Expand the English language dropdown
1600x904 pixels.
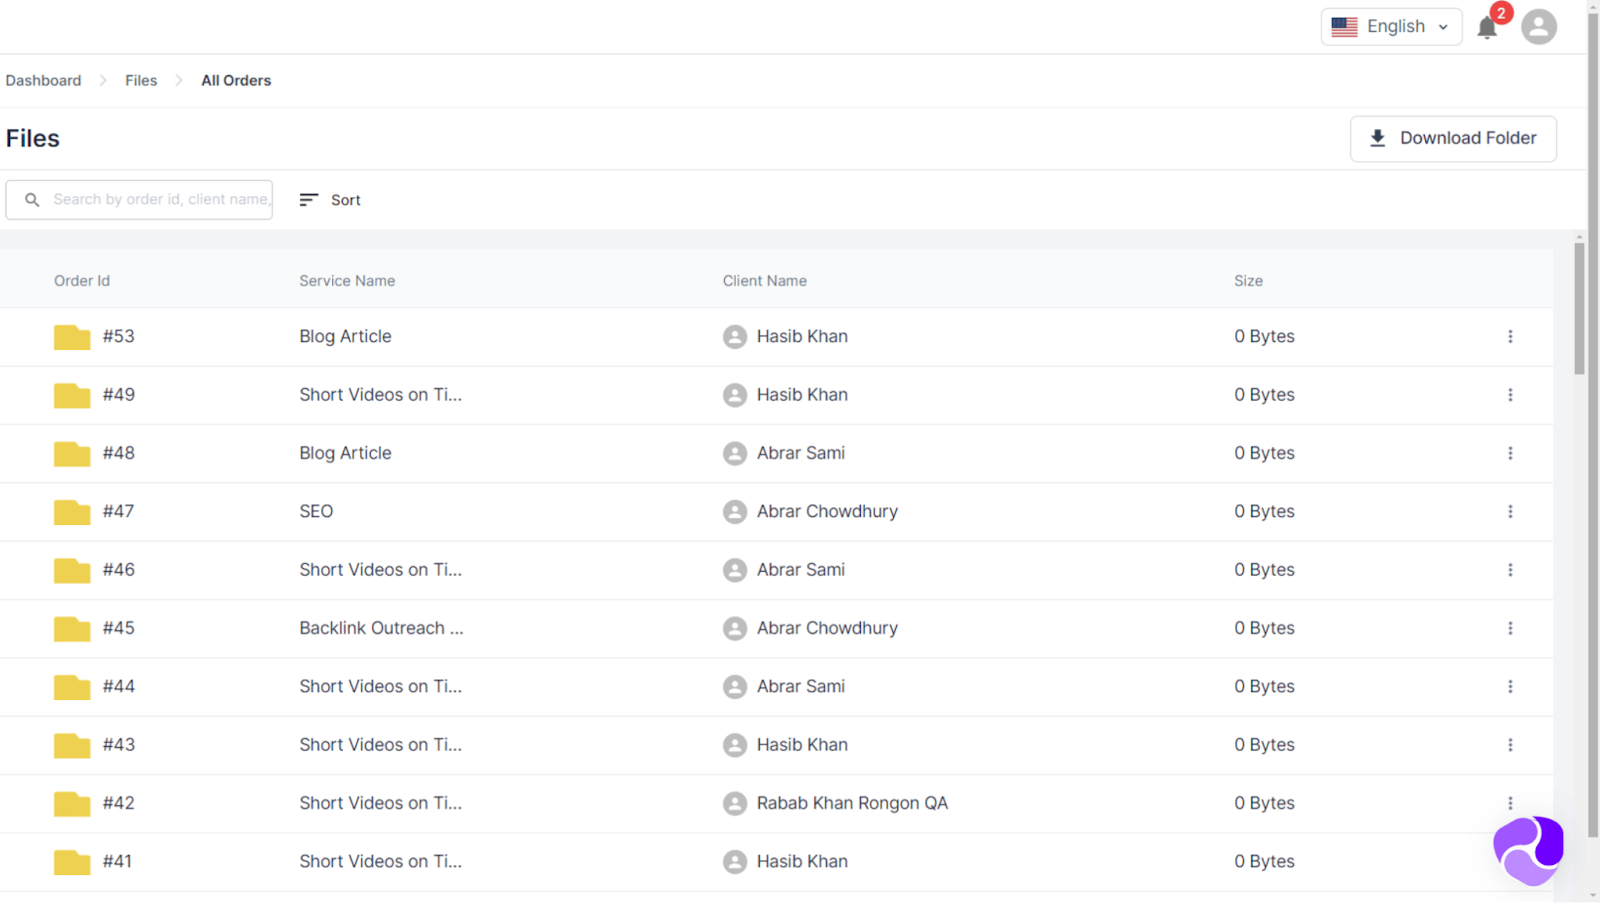click(1391, 27)
